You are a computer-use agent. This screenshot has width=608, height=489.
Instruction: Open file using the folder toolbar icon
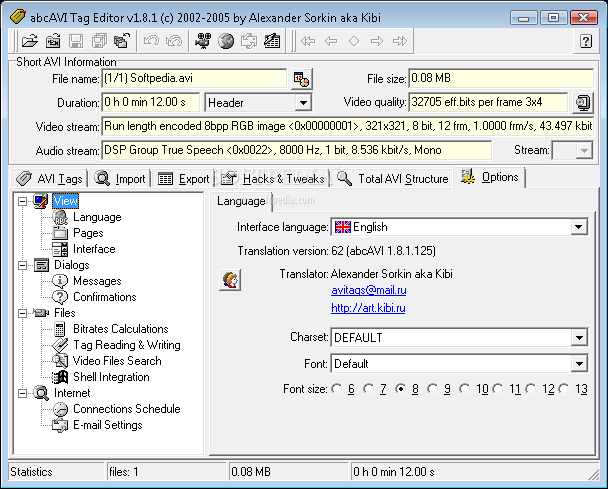click(x=29, y=41)
